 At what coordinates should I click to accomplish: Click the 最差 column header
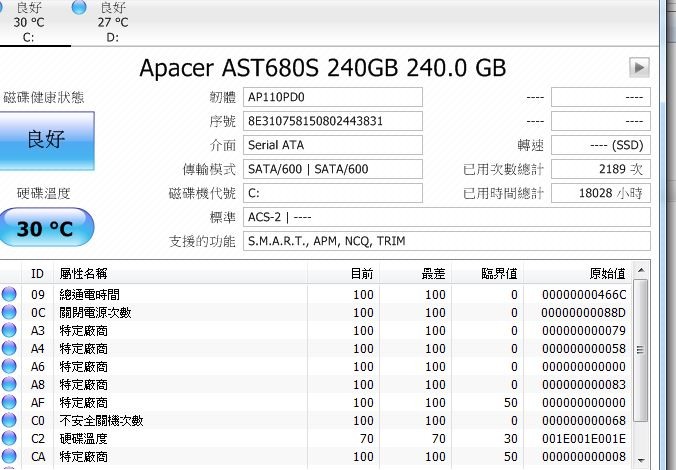416,273
